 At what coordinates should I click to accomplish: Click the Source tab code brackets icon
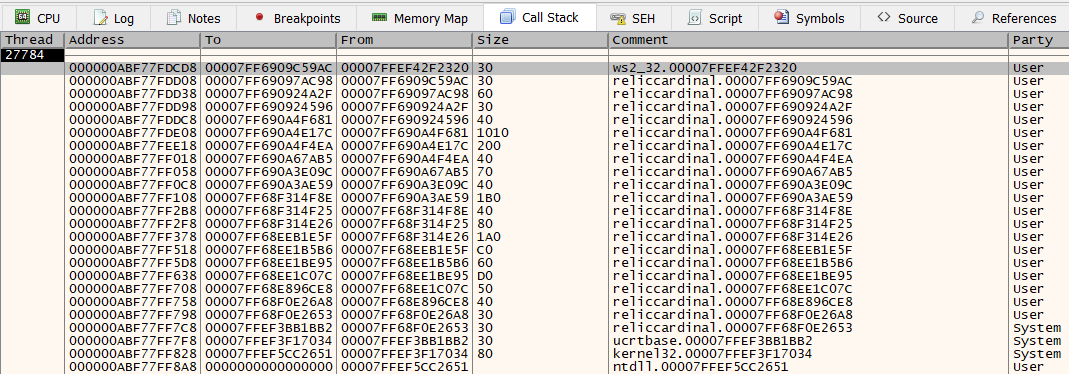(x=884, y=17)
